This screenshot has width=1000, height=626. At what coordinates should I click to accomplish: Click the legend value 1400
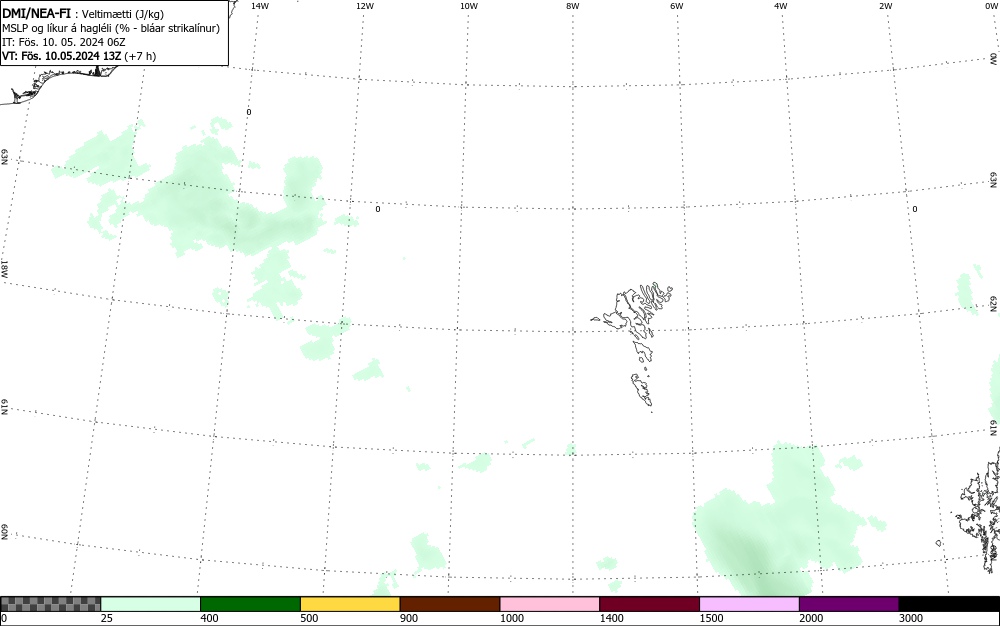click(612, 618)
